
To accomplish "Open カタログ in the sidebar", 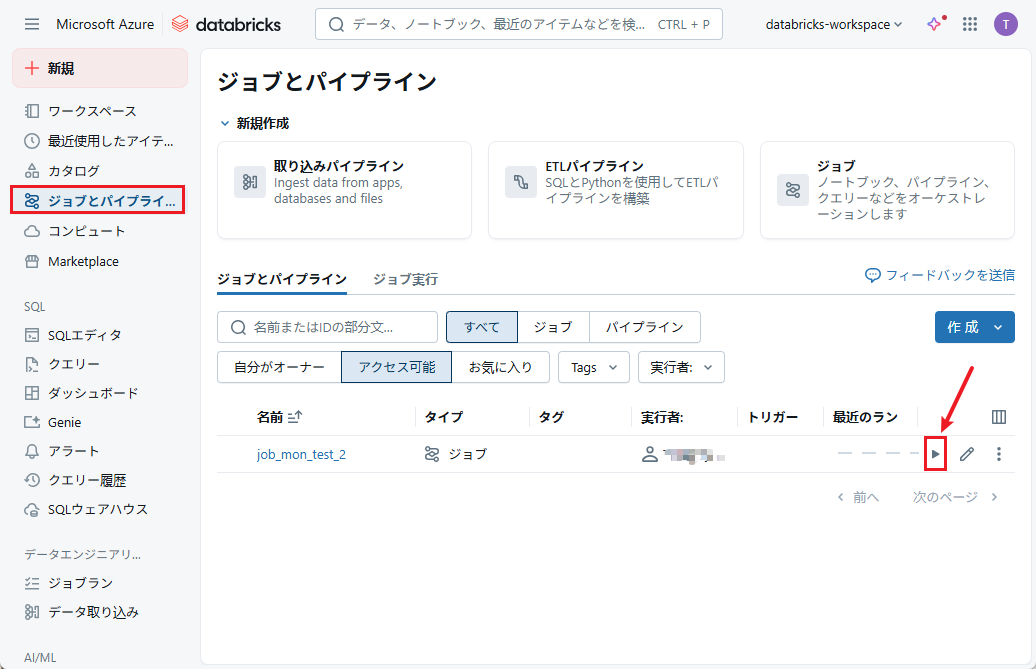I will (73, 171).
